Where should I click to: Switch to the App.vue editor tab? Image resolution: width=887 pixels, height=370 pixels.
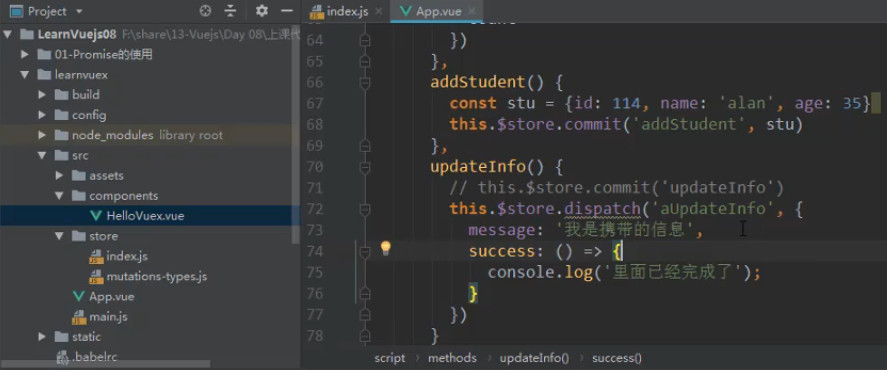coord(438,11)
